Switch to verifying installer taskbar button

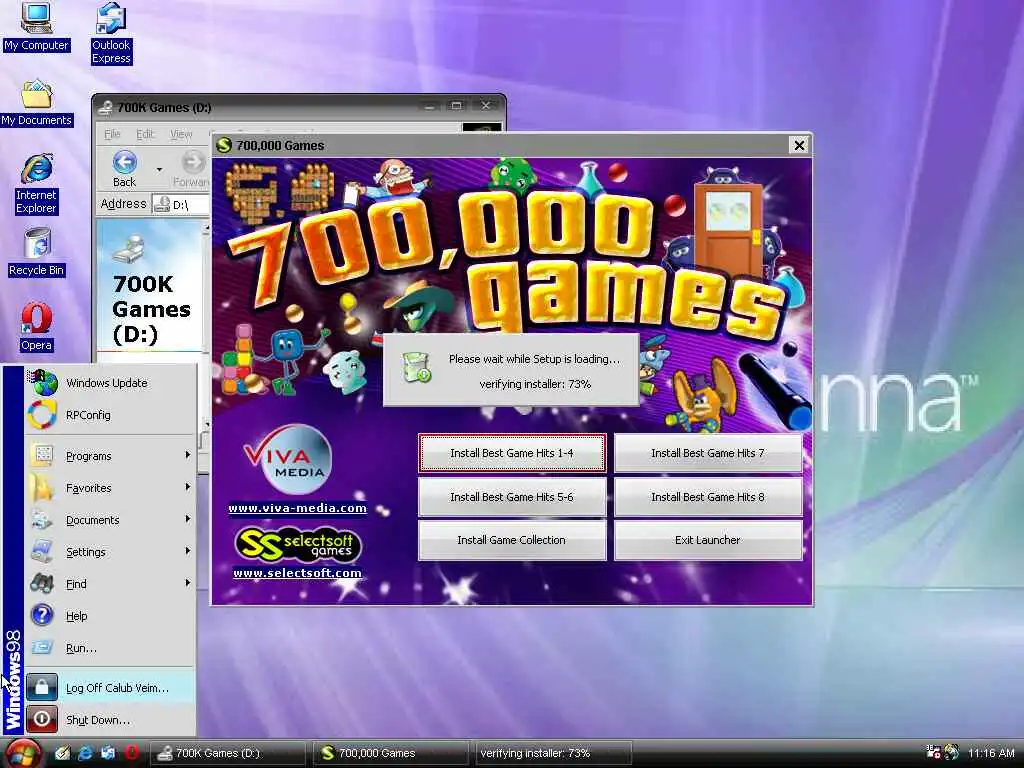[552, 753]
